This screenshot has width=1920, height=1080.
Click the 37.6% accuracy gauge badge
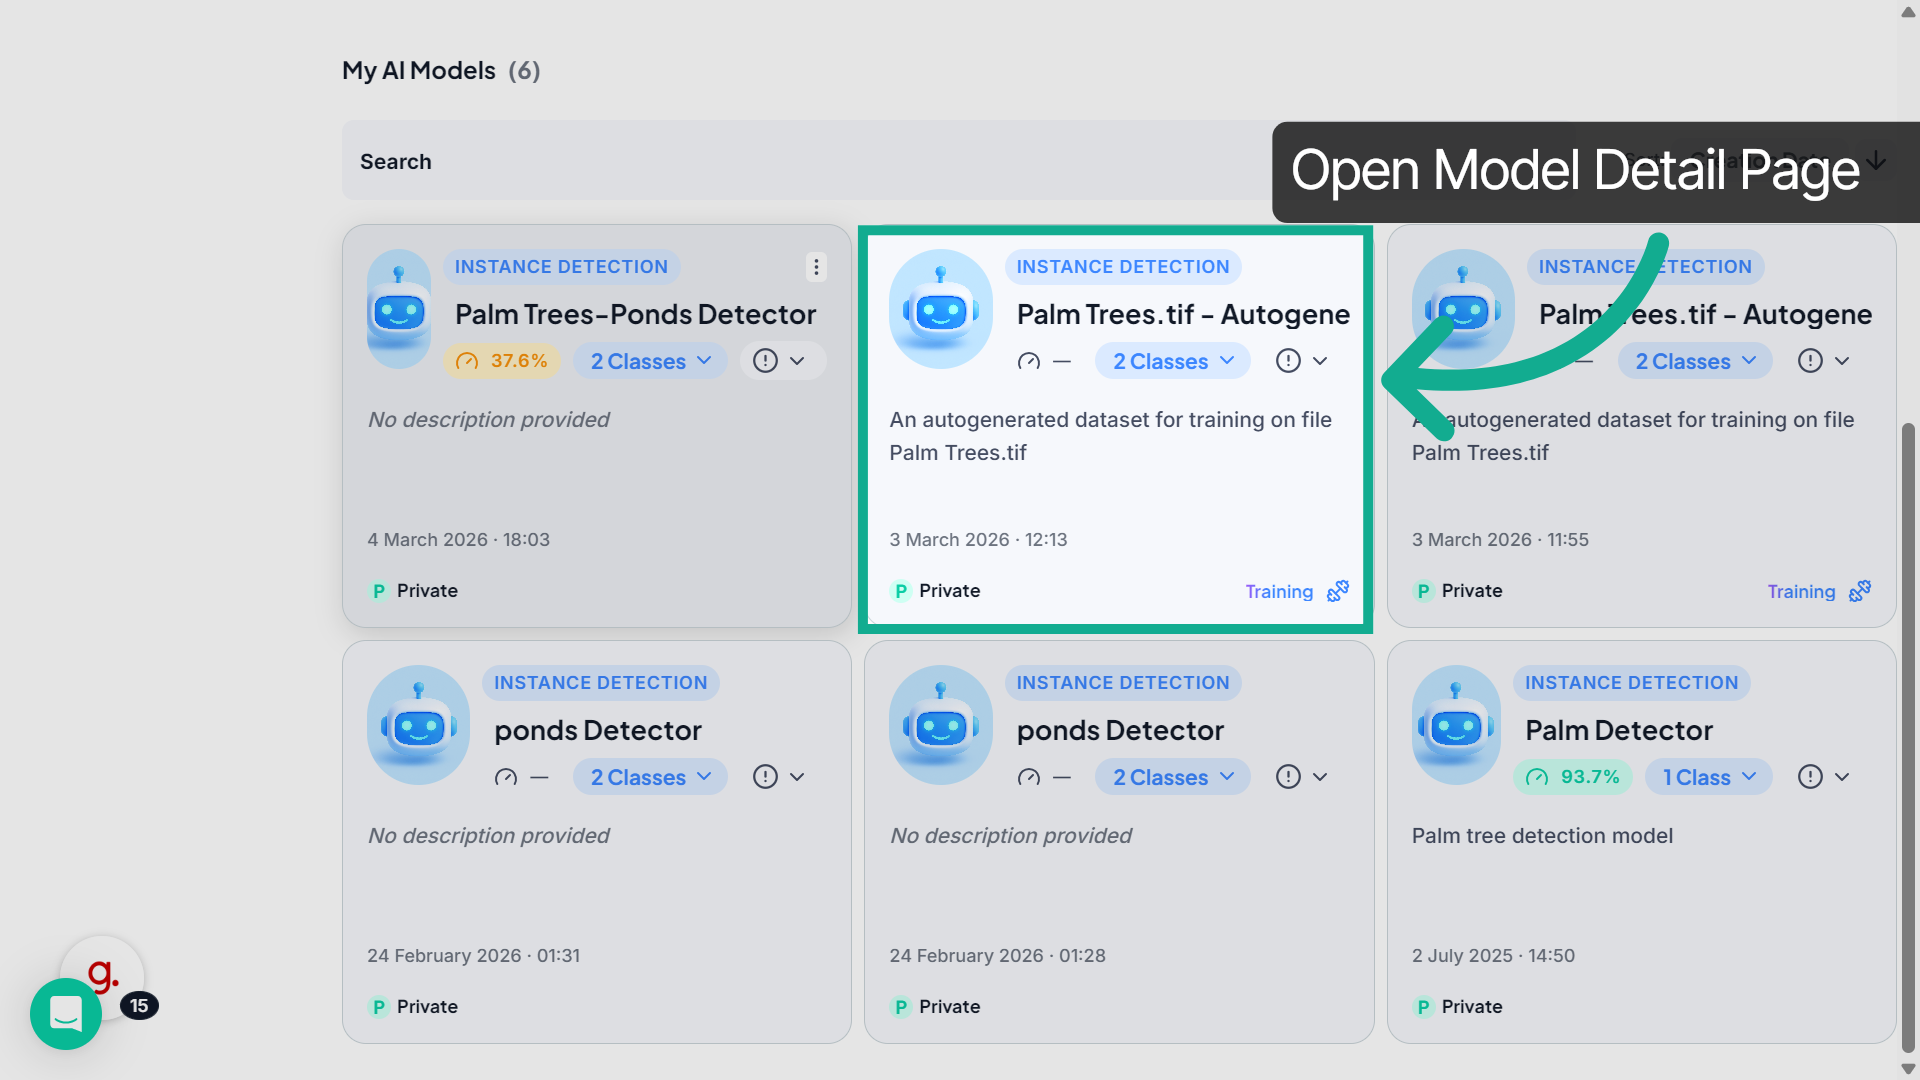pyautogui.click(x=502, y=361)
